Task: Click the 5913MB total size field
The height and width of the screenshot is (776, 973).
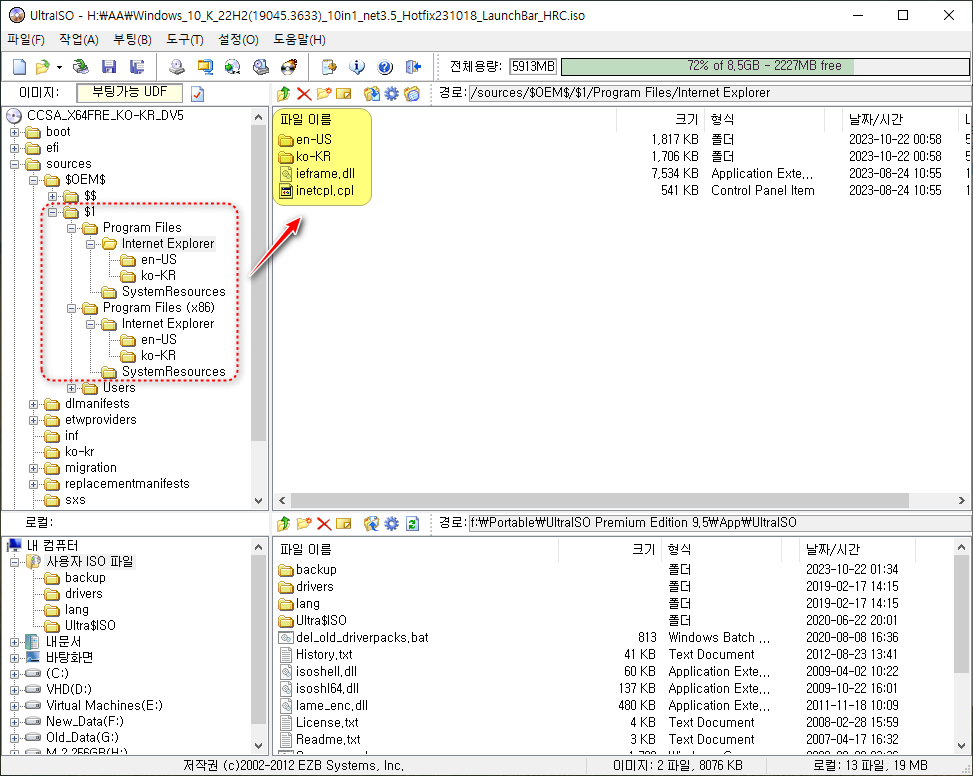Action: pos(533,66)
